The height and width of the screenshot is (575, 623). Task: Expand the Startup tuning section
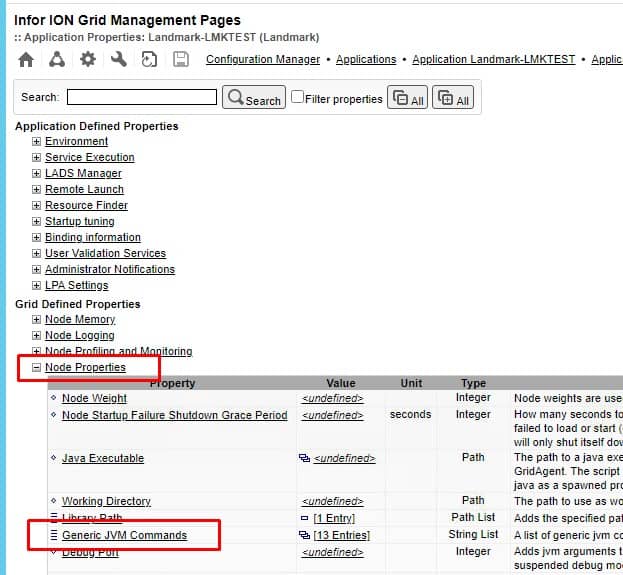(36, 221)
